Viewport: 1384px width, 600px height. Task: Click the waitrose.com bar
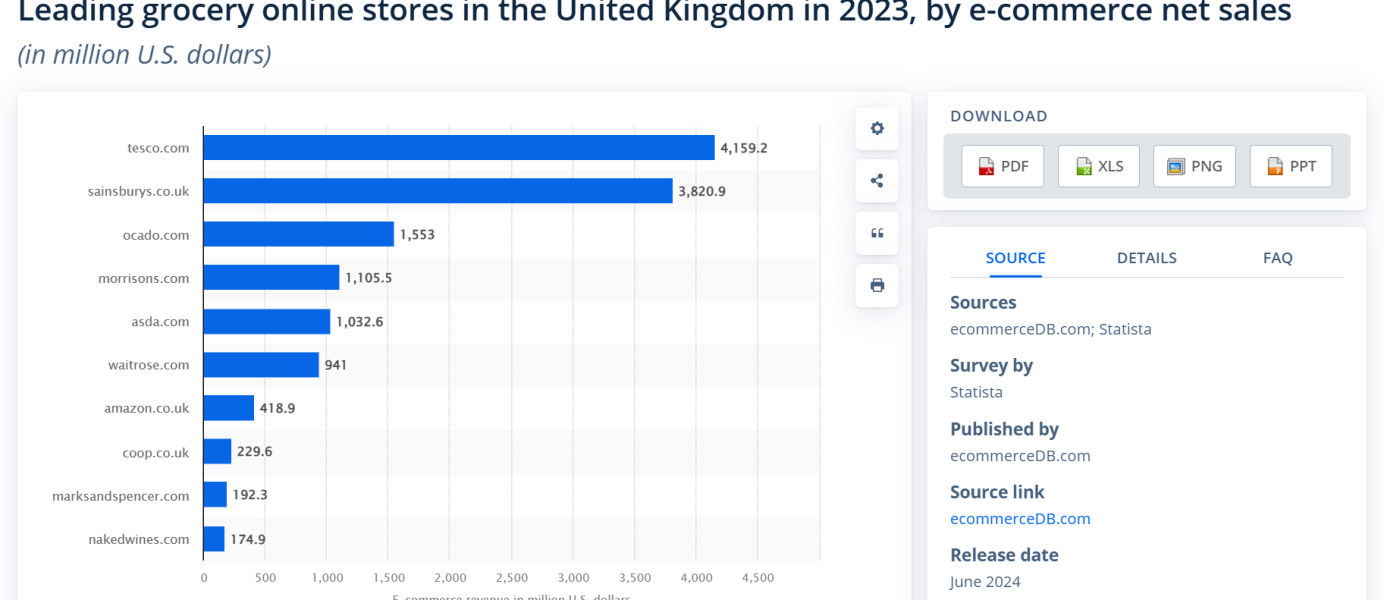(x=261, y=365)
